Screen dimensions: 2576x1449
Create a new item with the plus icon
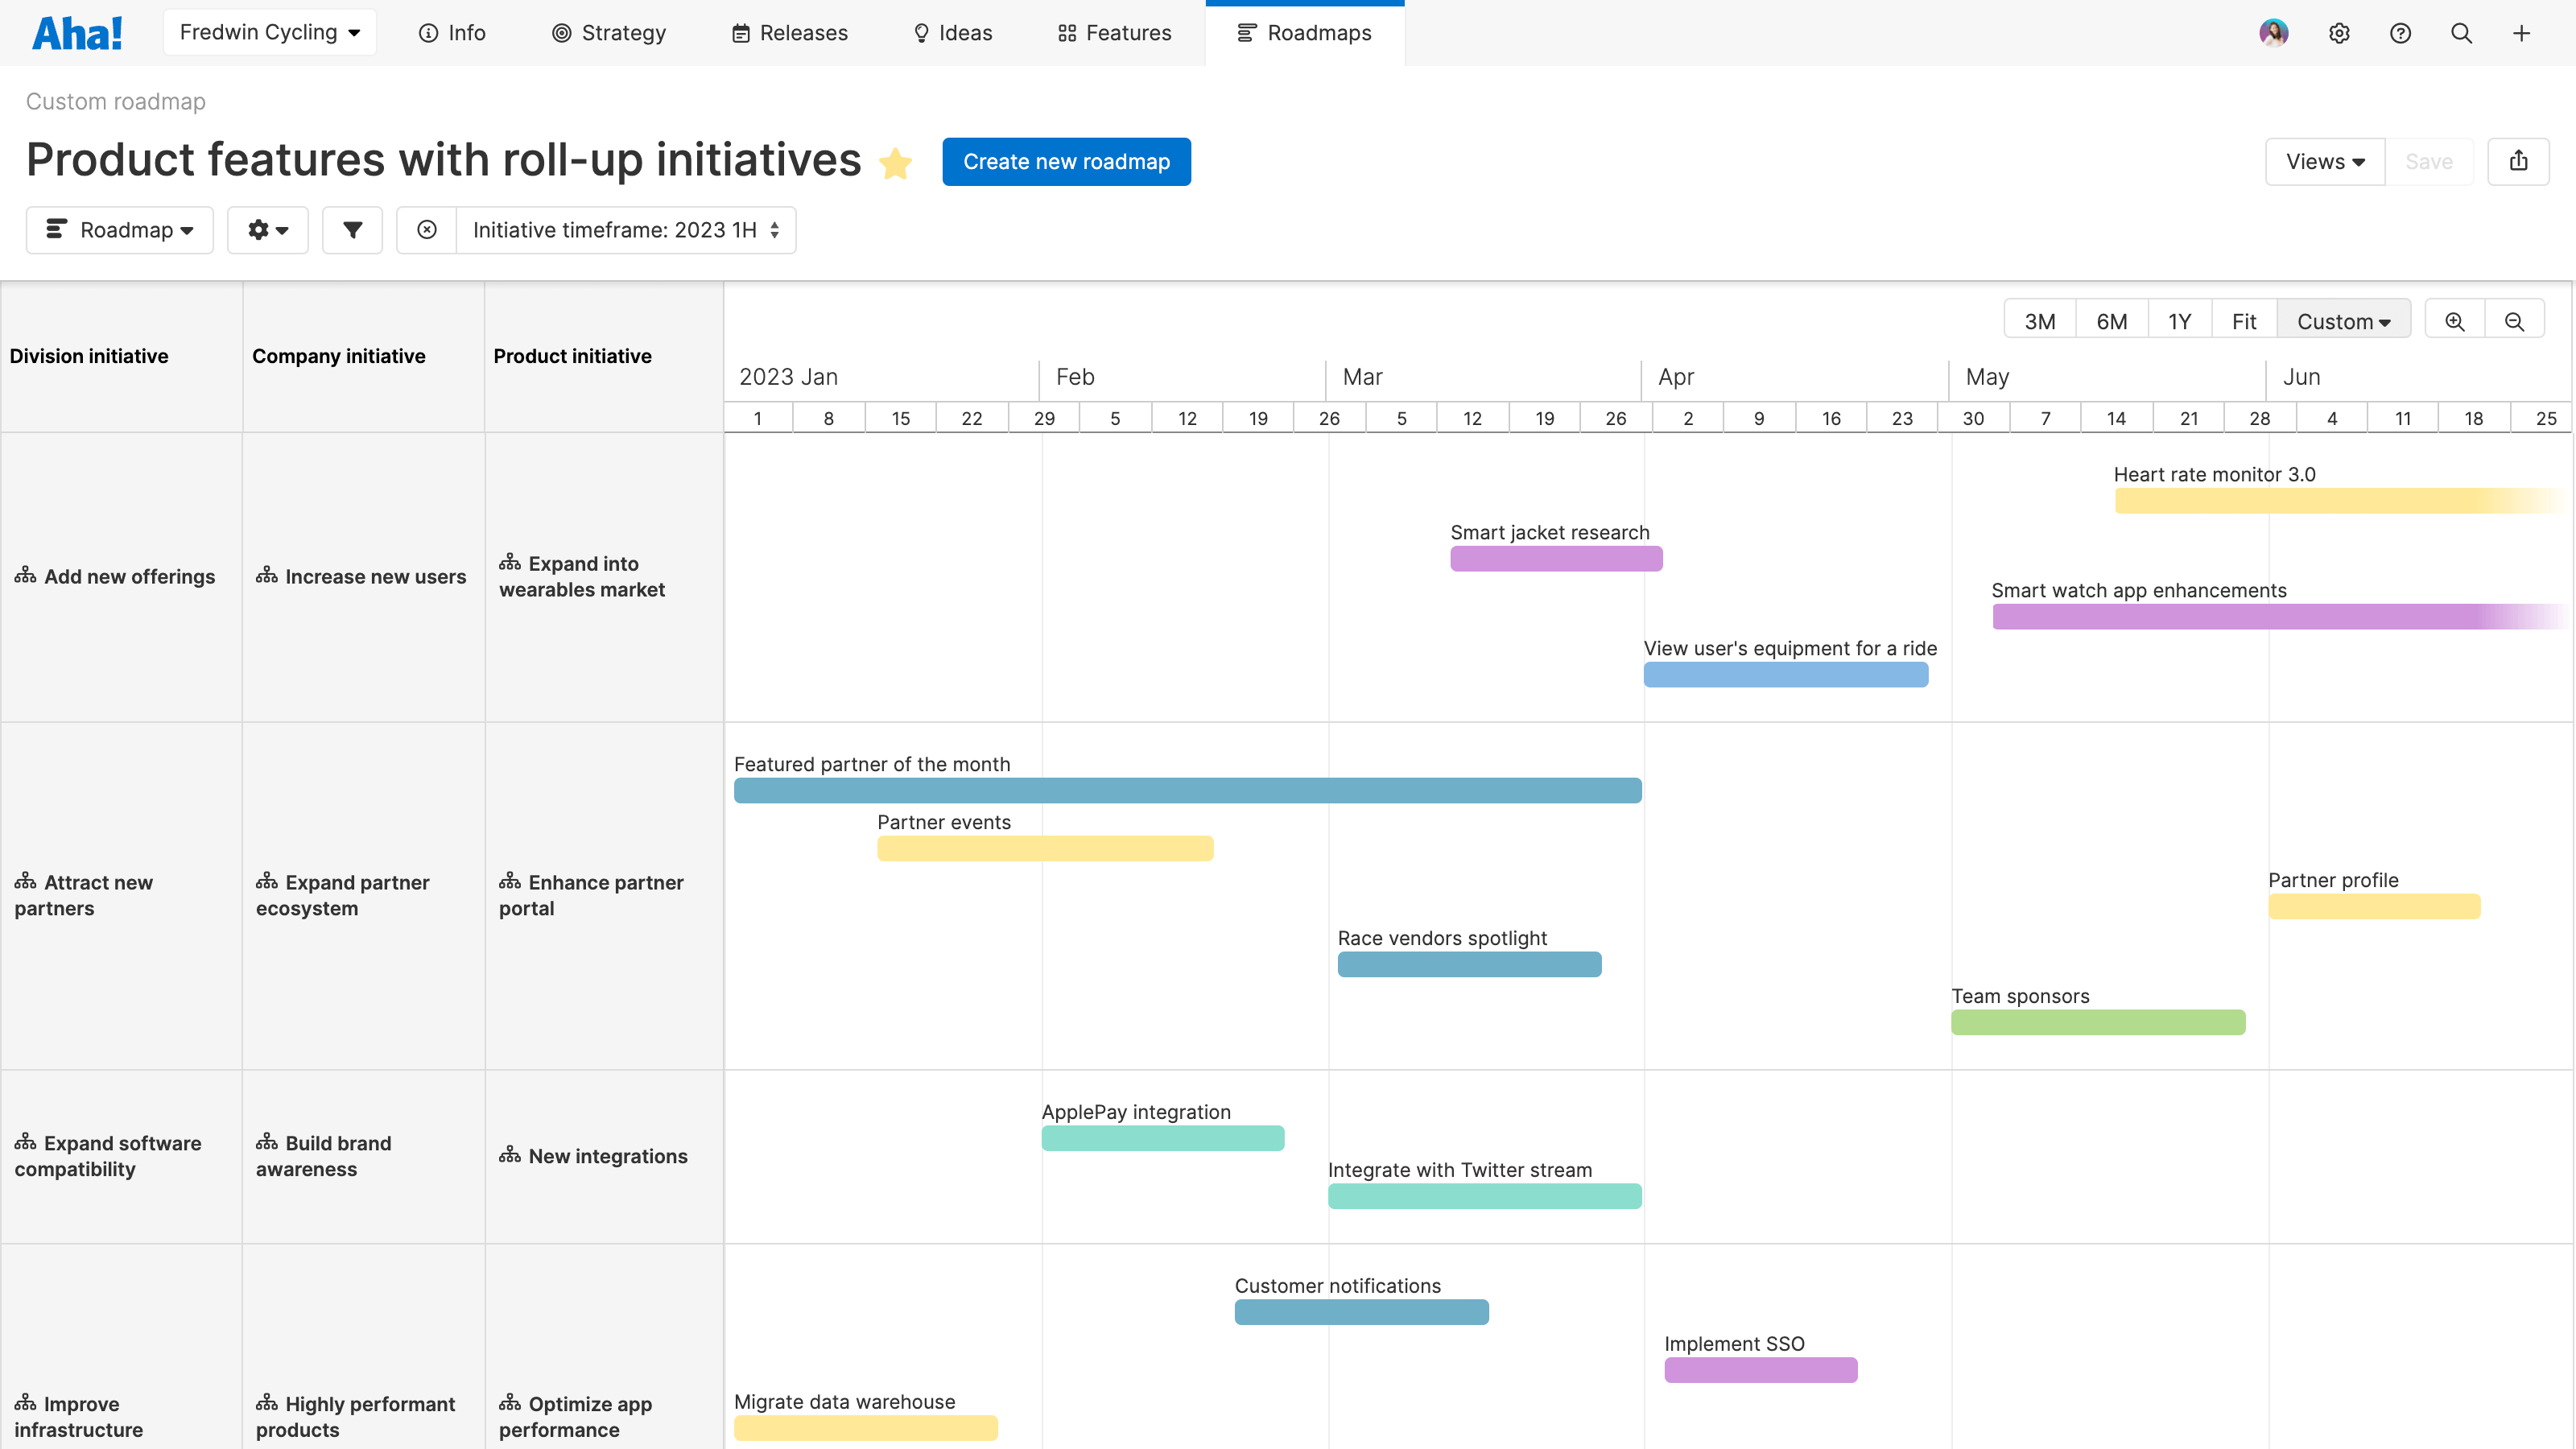pos(2521,33)
